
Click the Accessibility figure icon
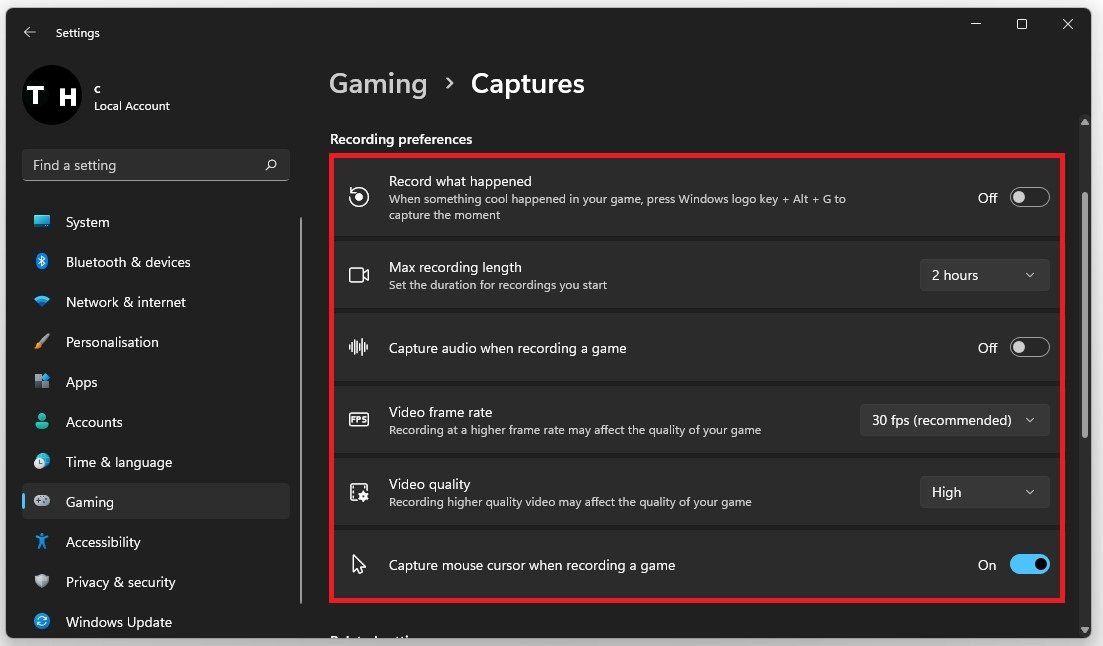point(42,541)
